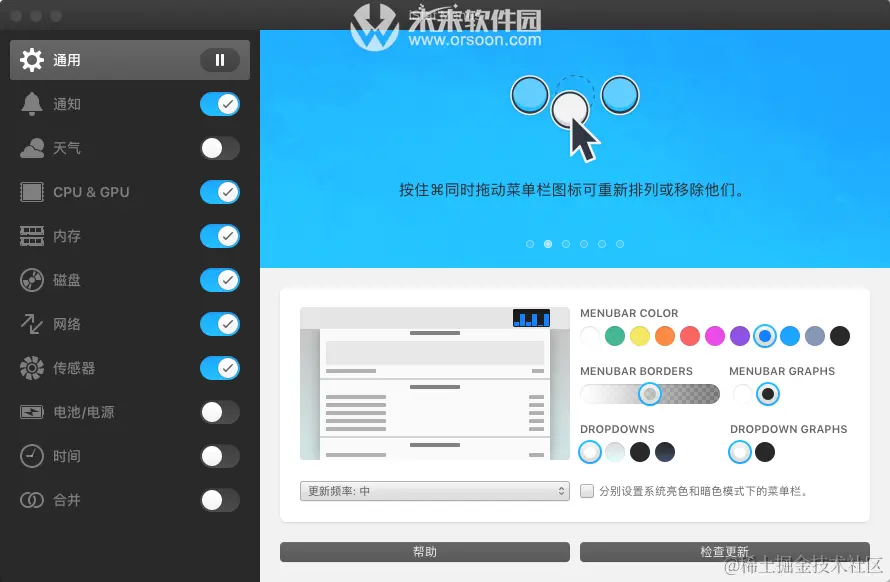Click the menubar preview thumbnail
Viewport: 890px width, 582px height.
(435, 384)
